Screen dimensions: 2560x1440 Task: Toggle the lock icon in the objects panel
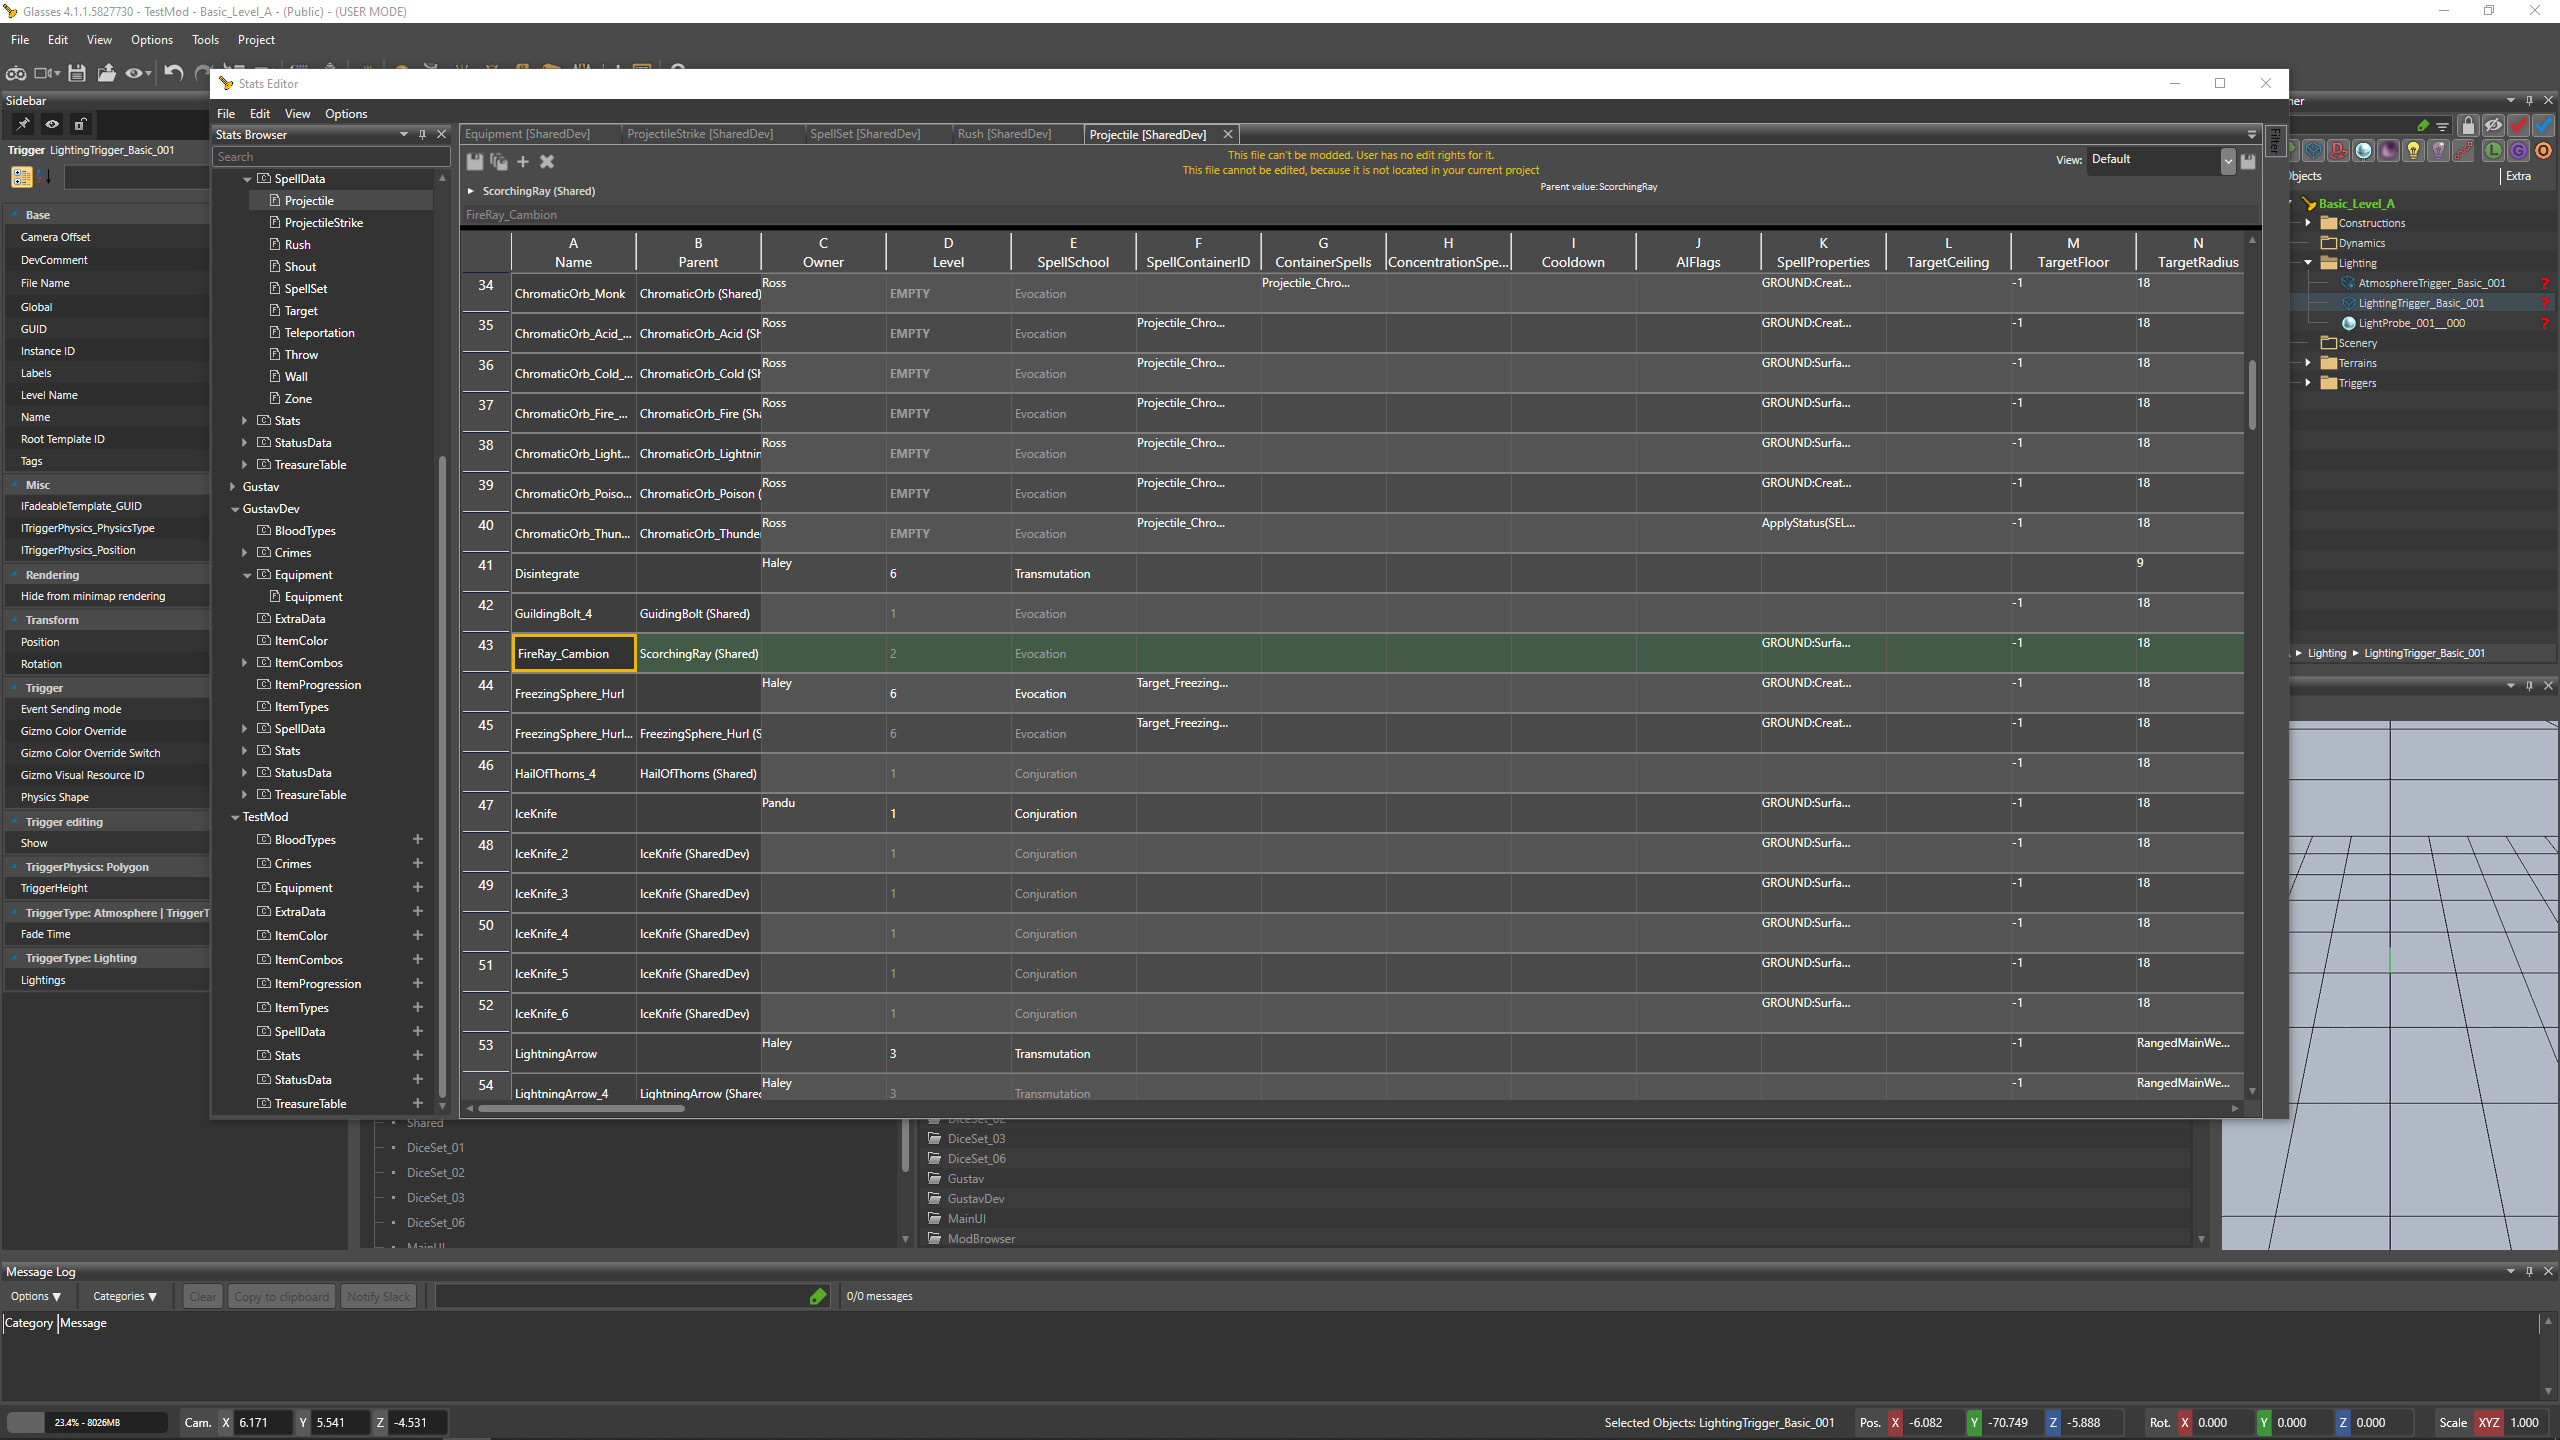(x=2468, y=126)
